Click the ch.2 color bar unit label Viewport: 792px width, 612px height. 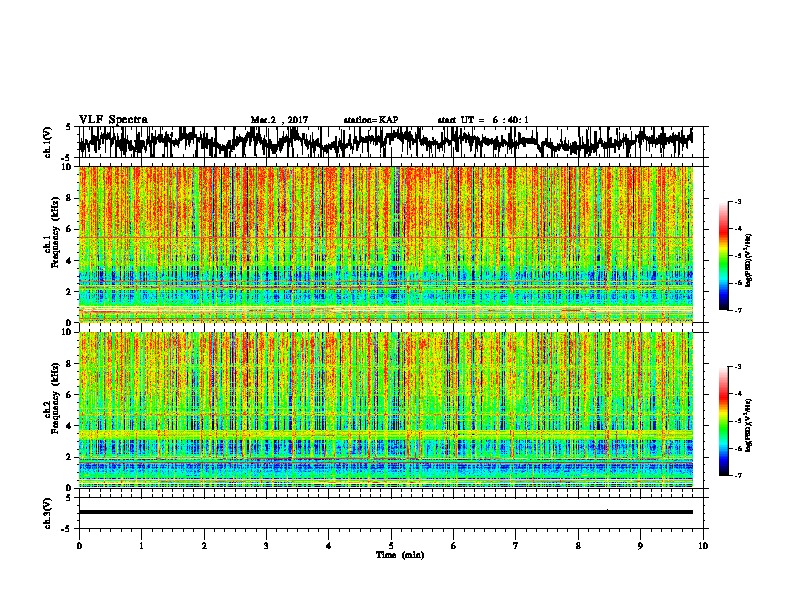[749, 425]
